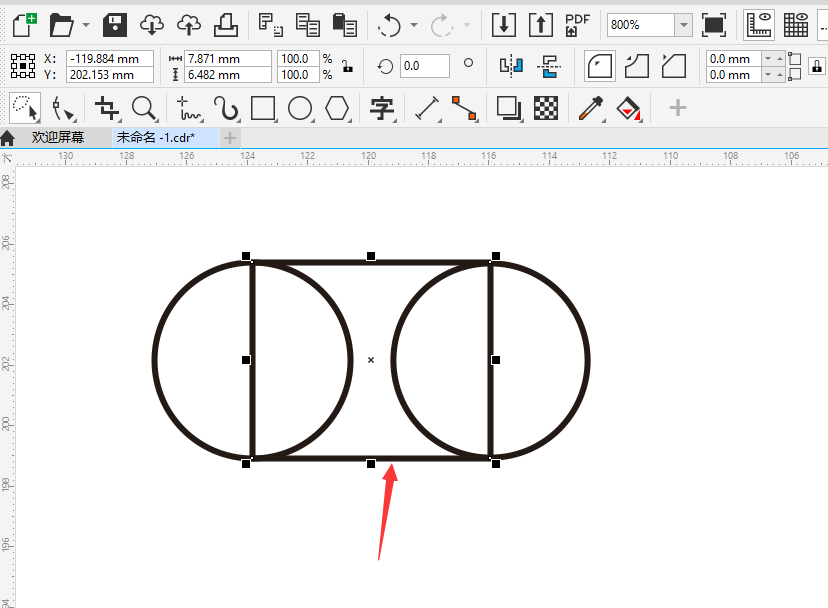Image resolution: width=828 pixels, height=608 pixels.
Task: Select the Pick tool
Action: pyautogui.click(x=24, y=108)
